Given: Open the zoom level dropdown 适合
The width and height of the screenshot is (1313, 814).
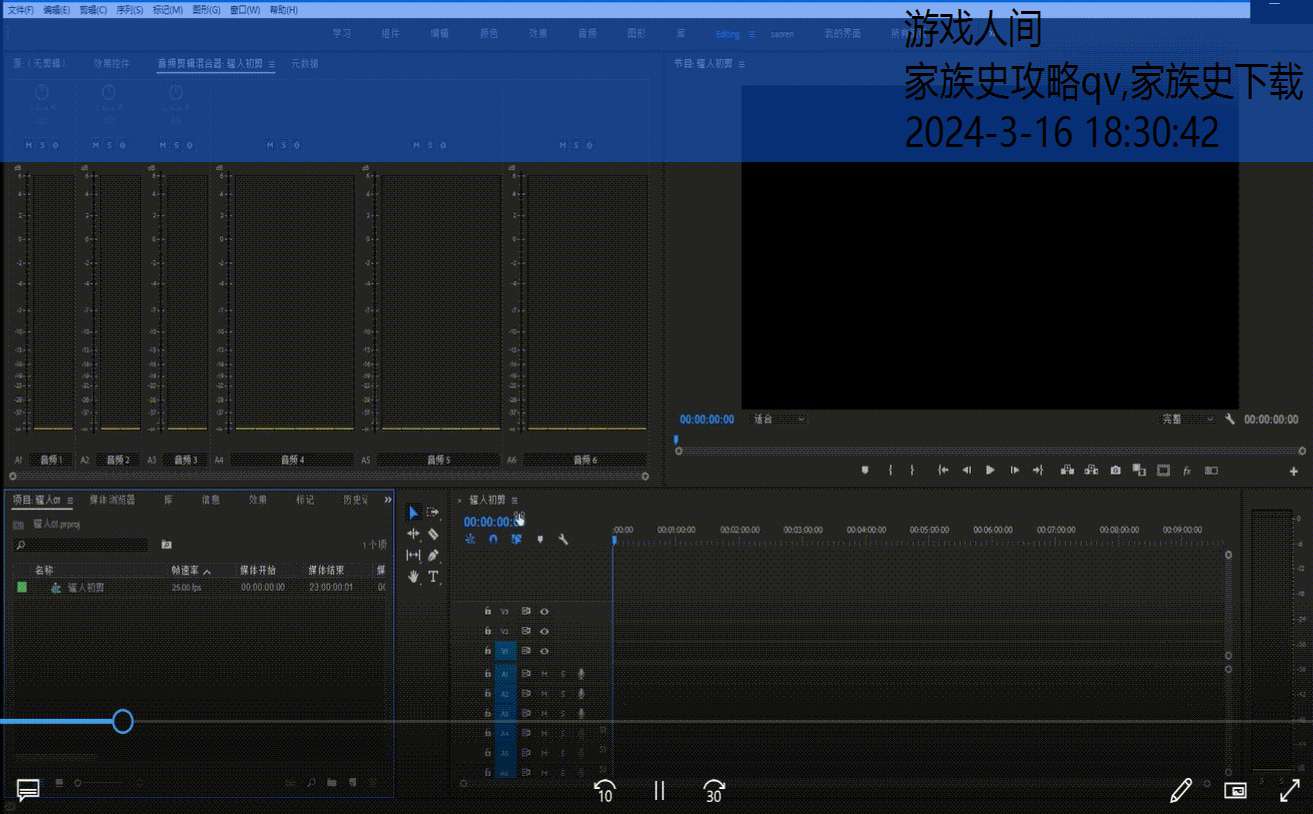Looking at the screenshot, I should coord(779,419).
